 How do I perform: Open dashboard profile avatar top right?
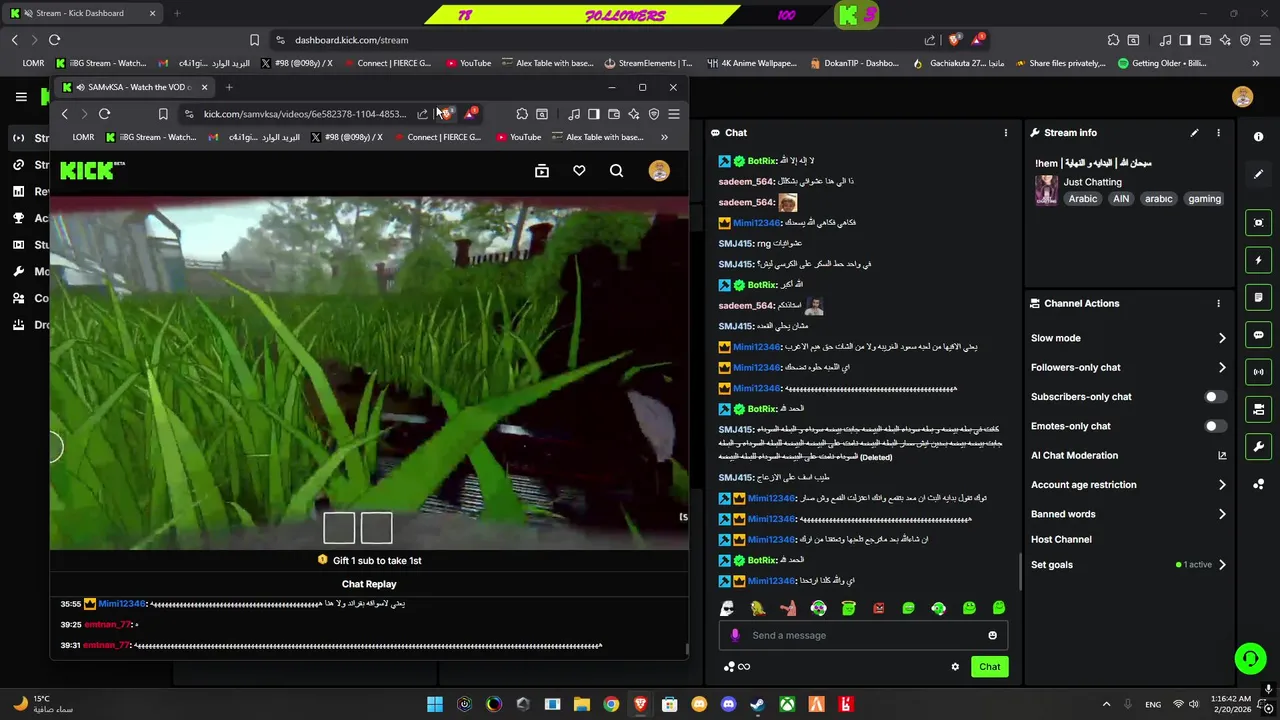1243,97
